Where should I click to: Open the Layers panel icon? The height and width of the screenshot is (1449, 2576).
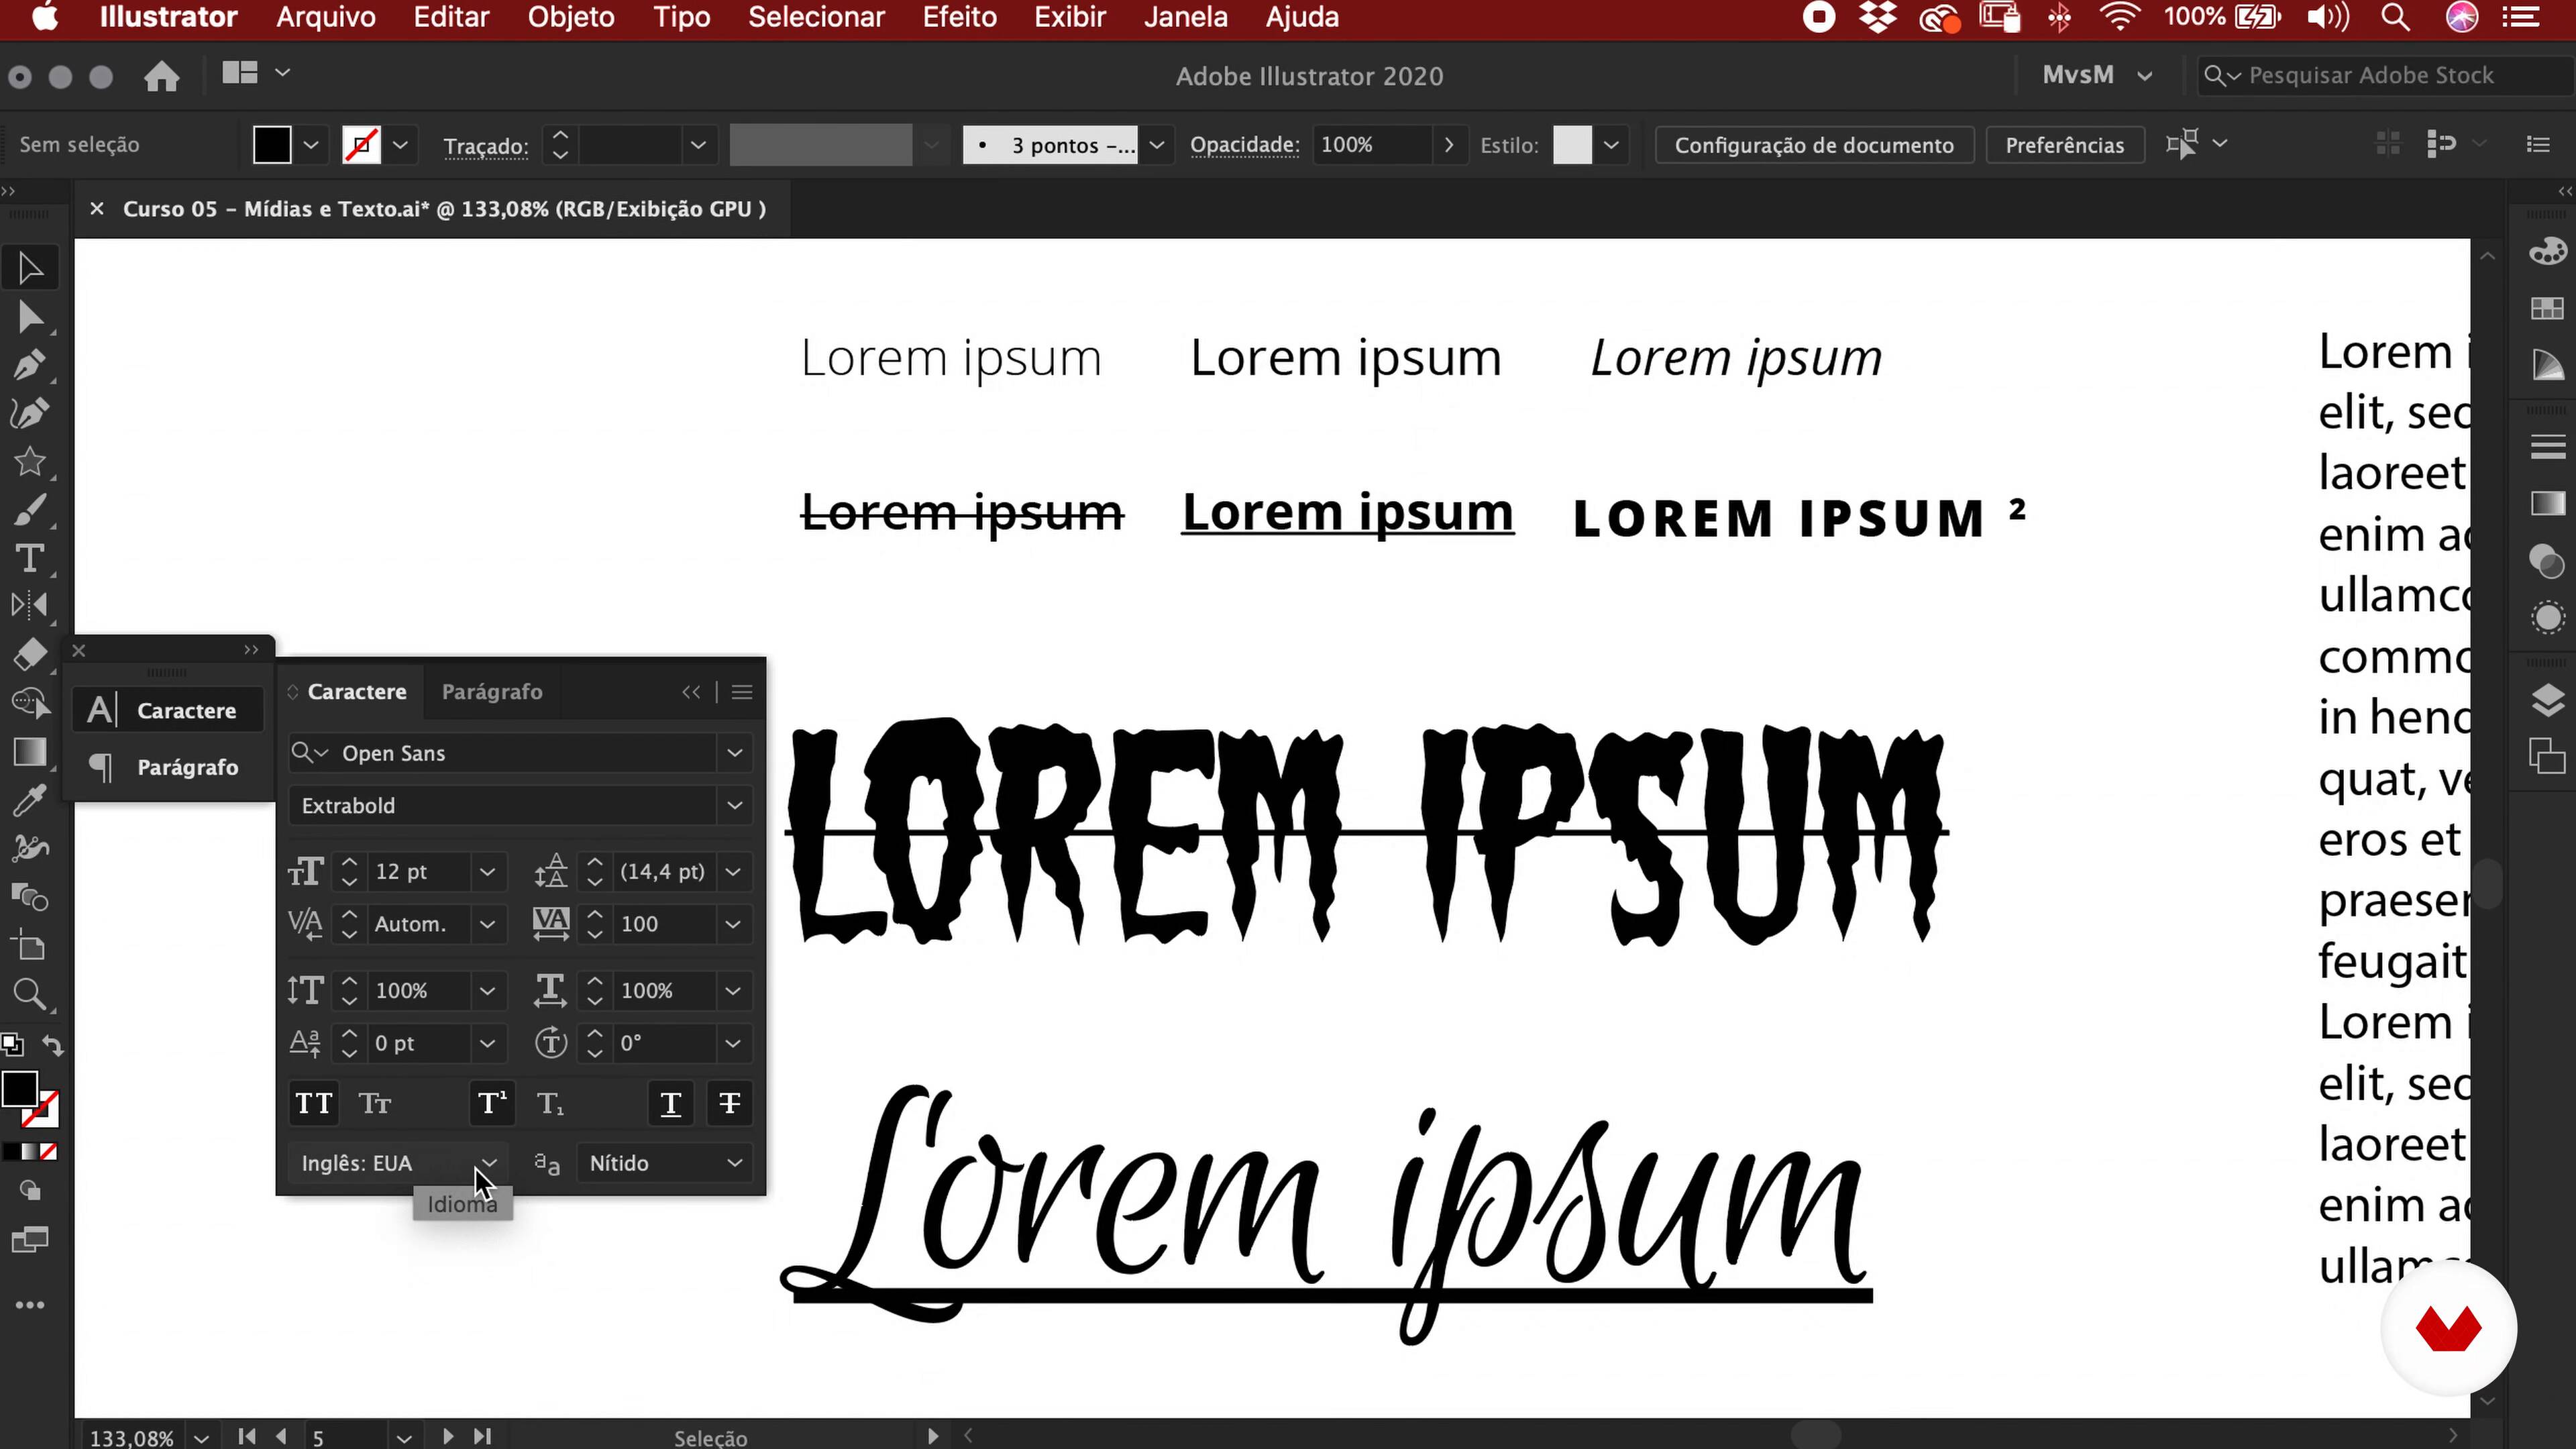click(x=2547, y=700)
